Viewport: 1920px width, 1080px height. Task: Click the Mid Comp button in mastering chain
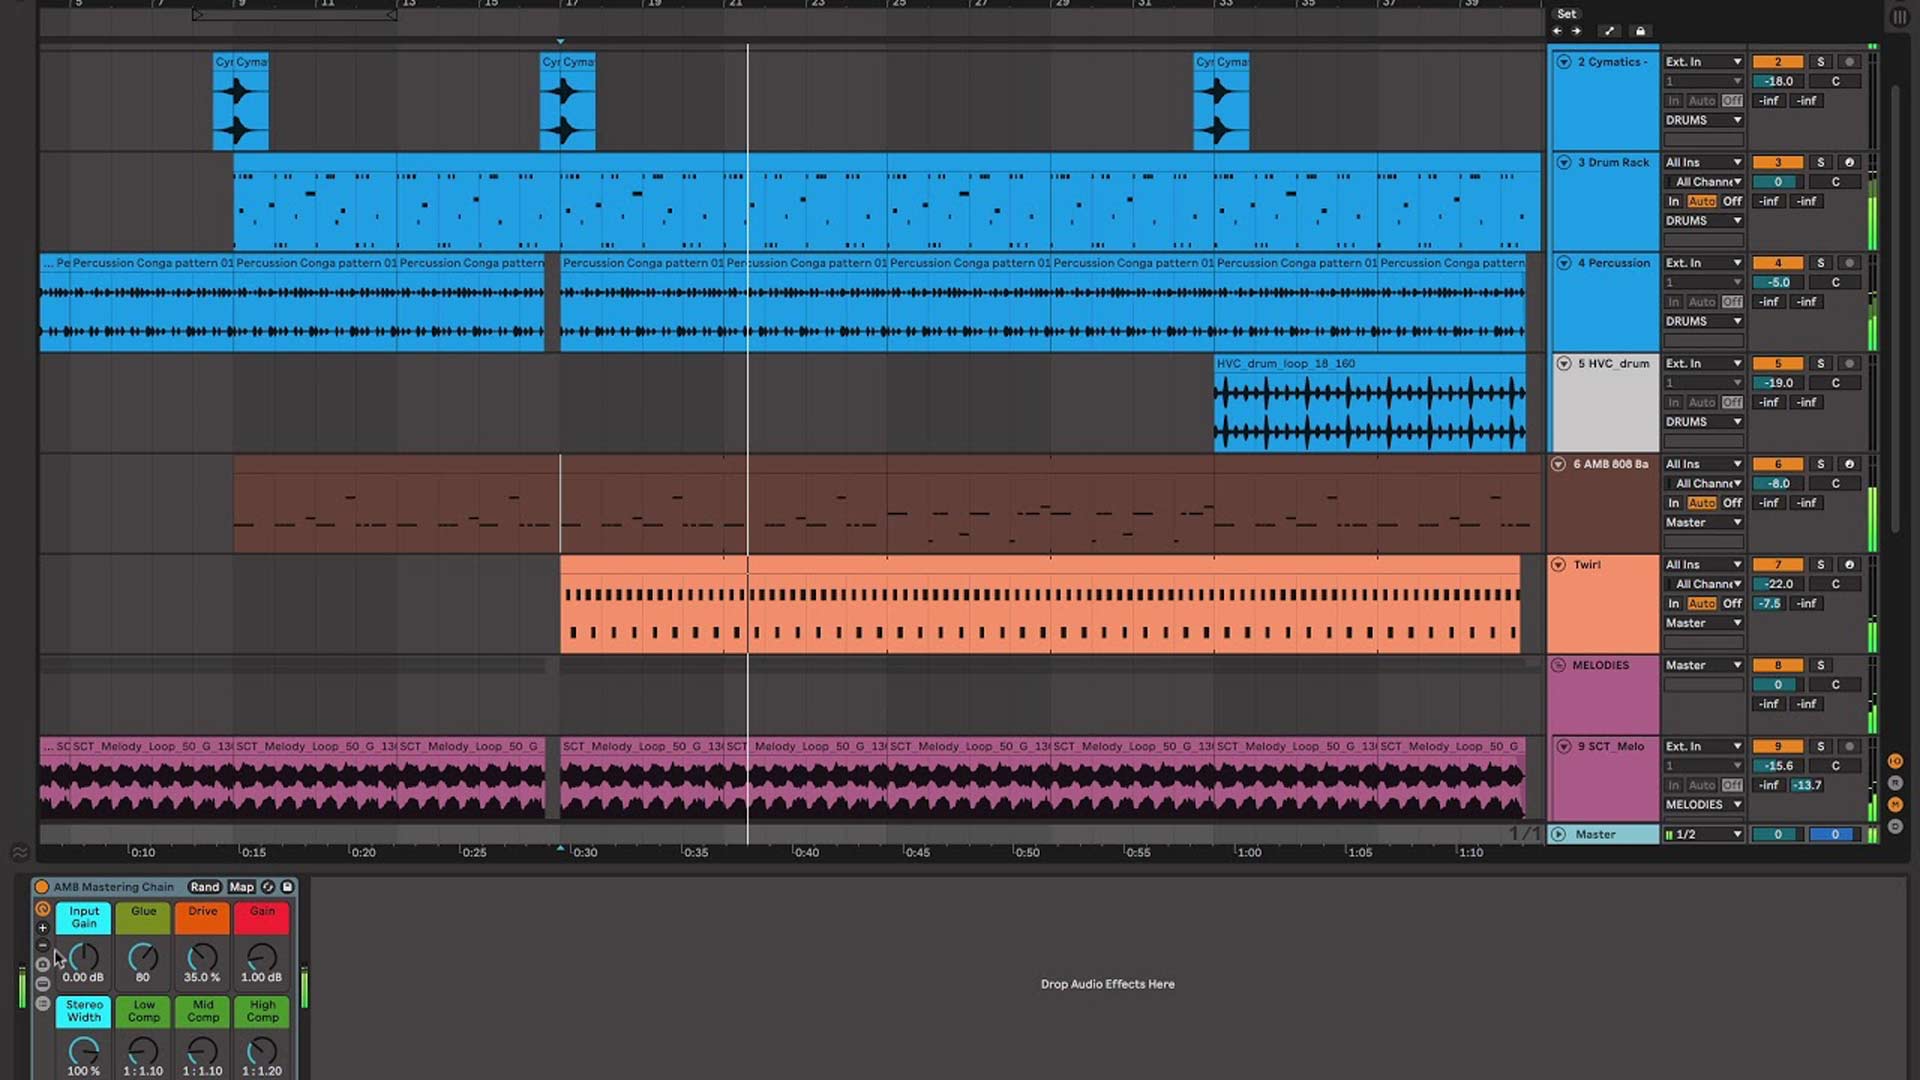click(x=202, y=1010)
